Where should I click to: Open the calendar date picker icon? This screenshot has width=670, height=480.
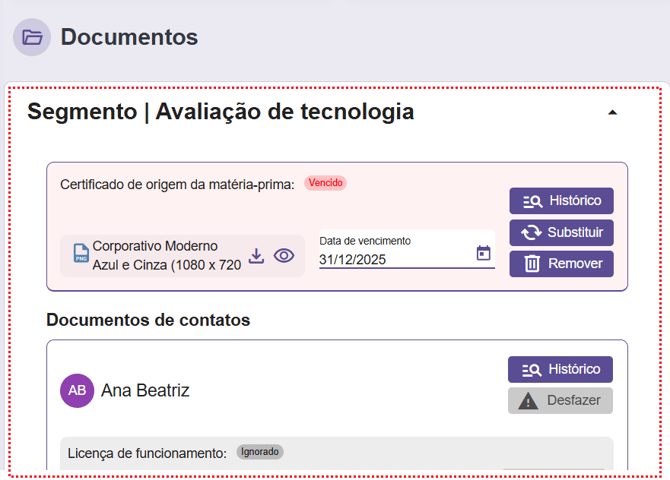483,253
